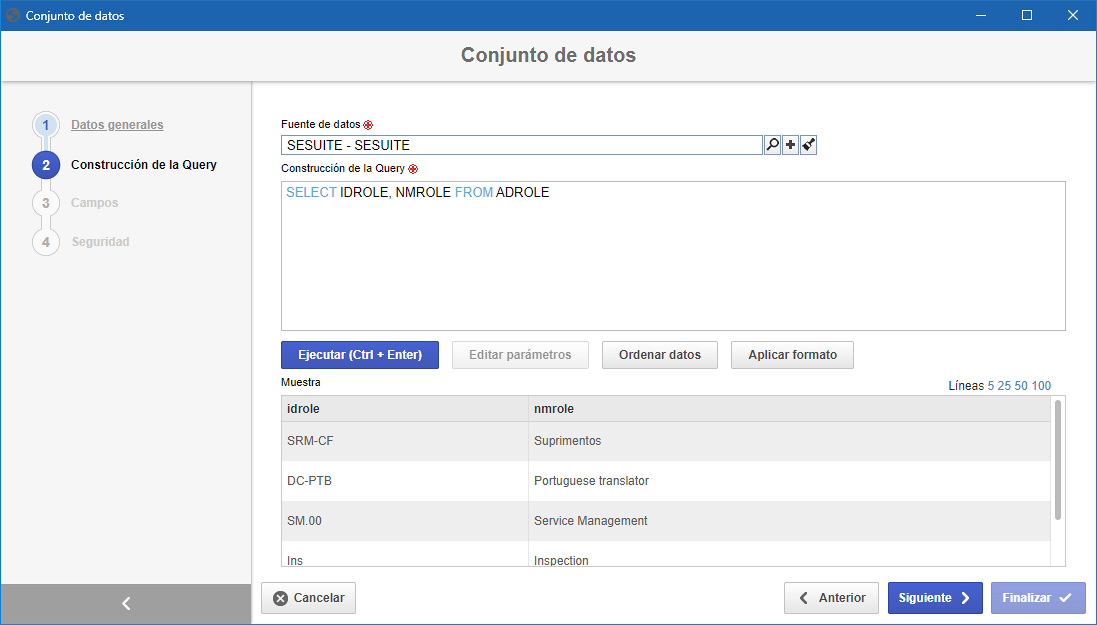
Task: Advance with Siguiente button
Action: 935,598
